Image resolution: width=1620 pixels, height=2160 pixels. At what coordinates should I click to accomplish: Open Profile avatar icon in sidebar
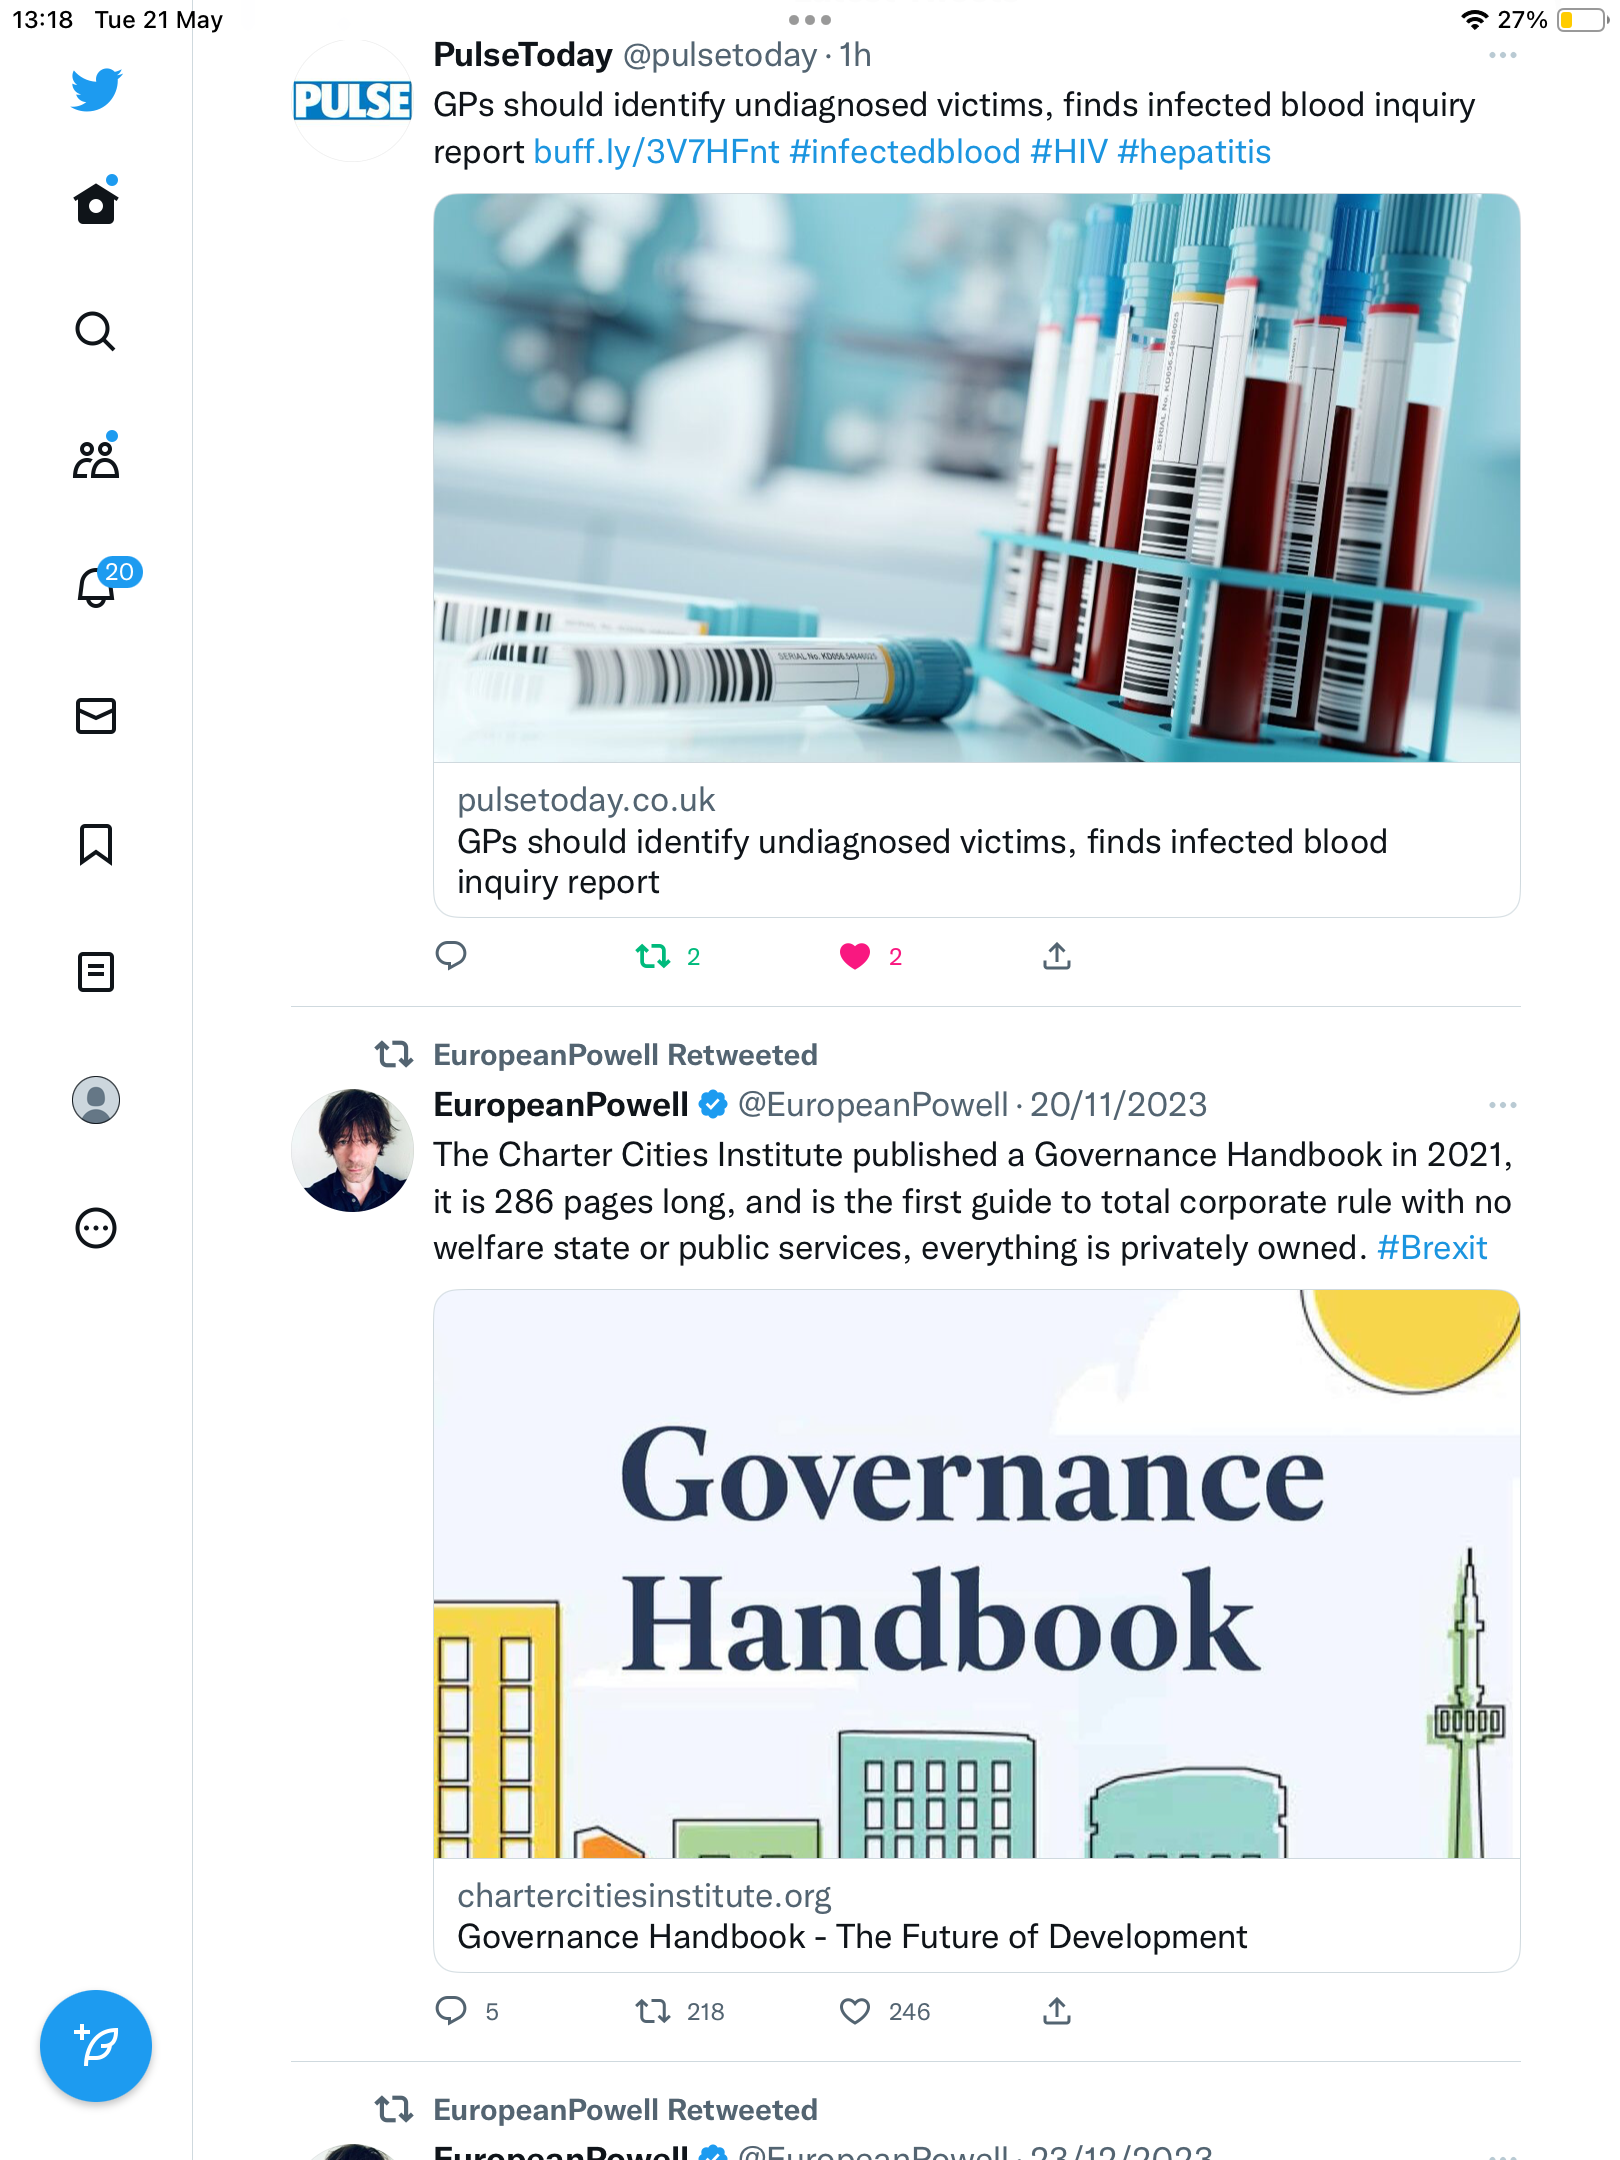click(x=96, y=1100)
